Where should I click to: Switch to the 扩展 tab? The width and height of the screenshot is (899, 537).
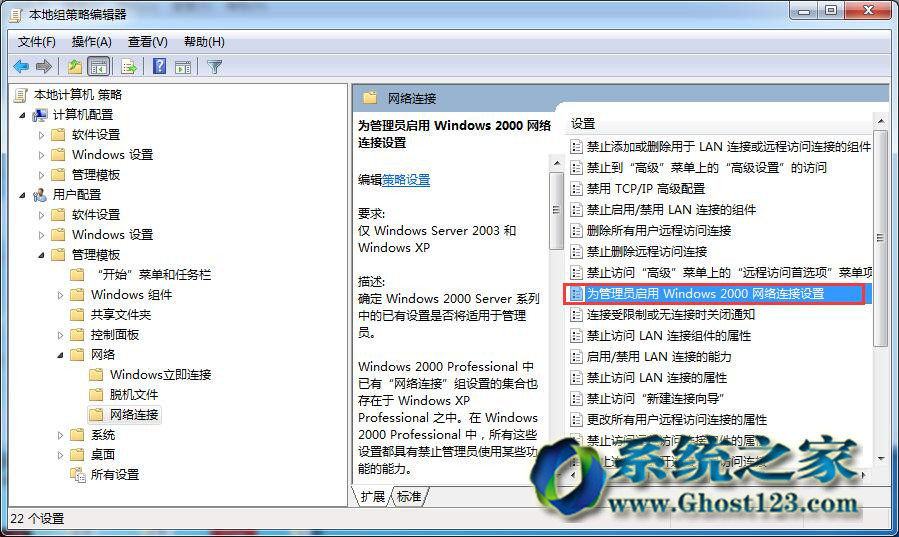pos(372,496)
